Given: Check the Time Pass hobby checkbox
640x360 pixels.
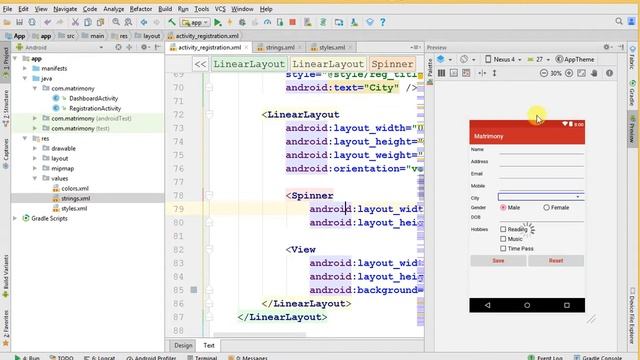Looking at the screenshot, I should tap(503, 248).
